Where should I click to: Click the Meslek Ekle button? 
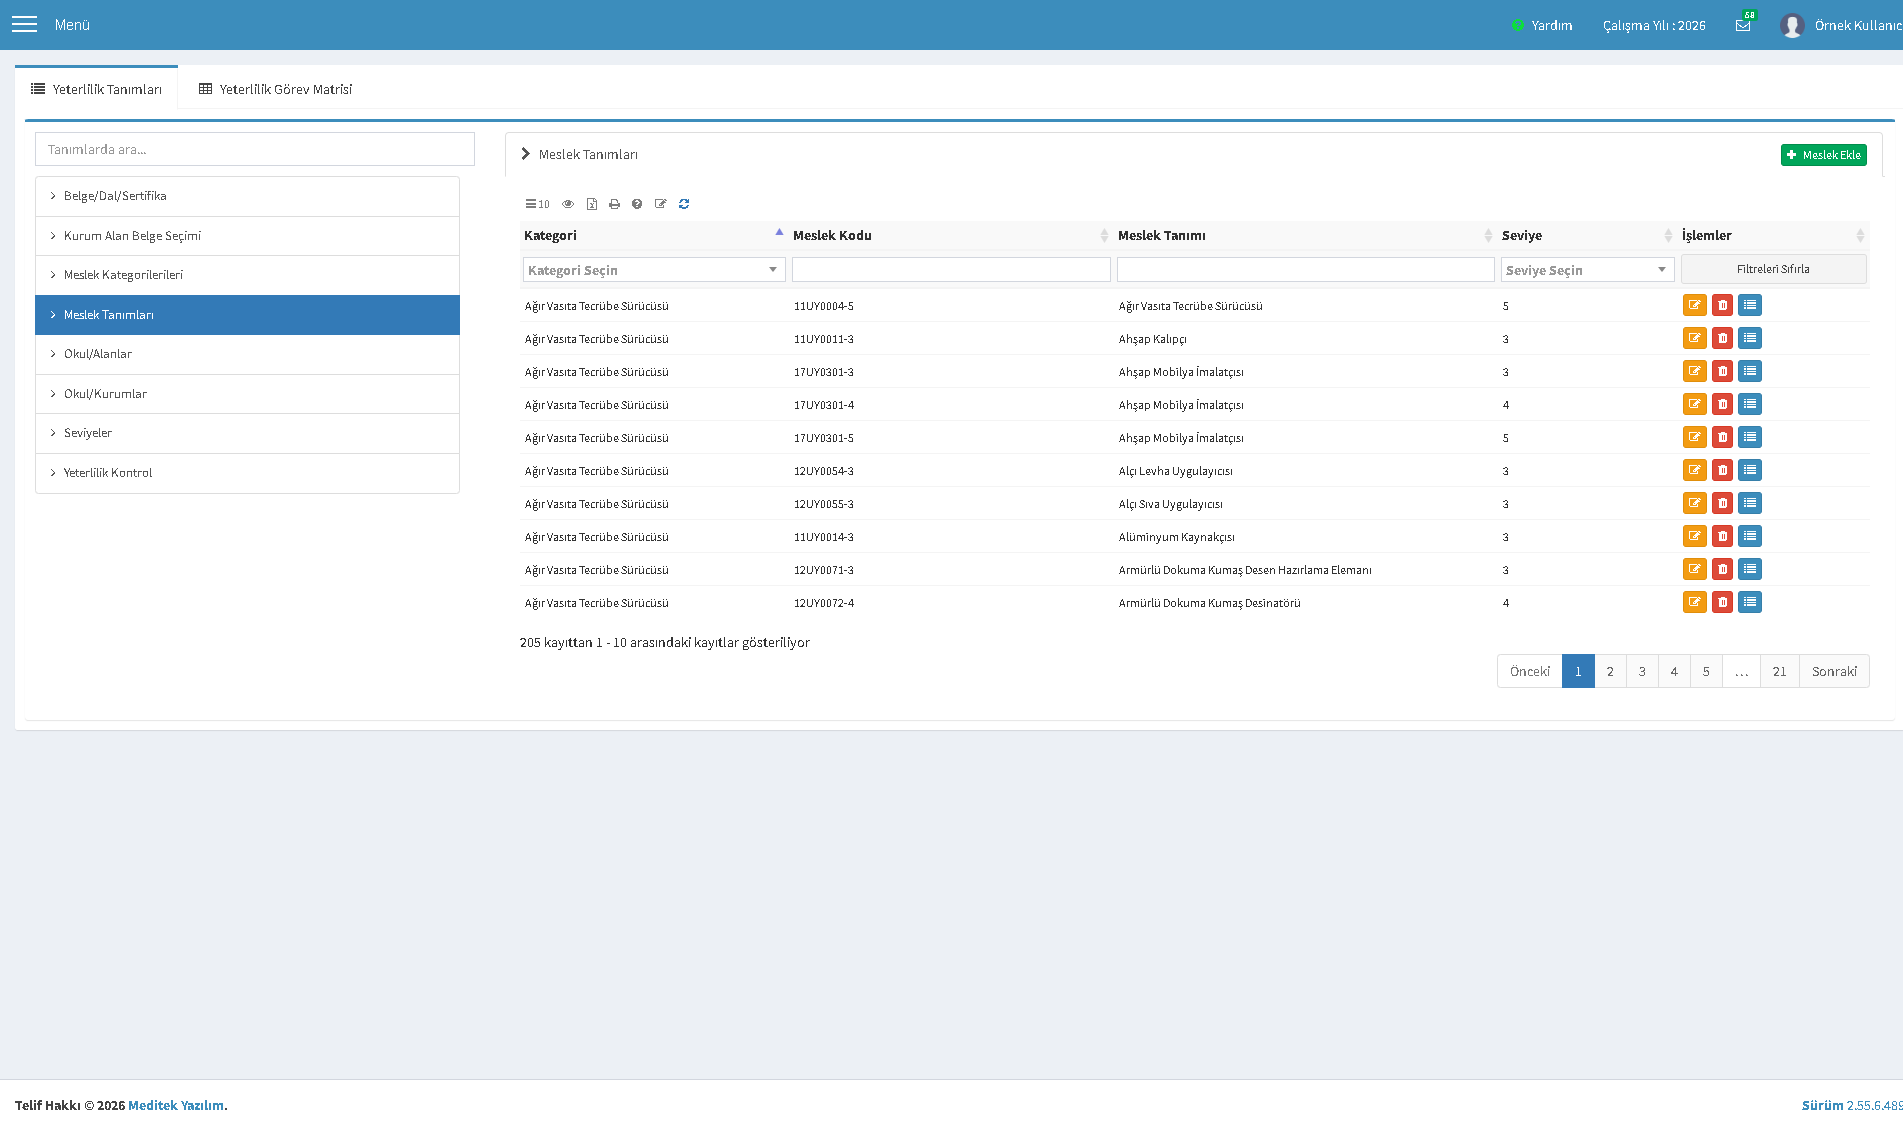pyautogui.click(x=1823, y=155)
